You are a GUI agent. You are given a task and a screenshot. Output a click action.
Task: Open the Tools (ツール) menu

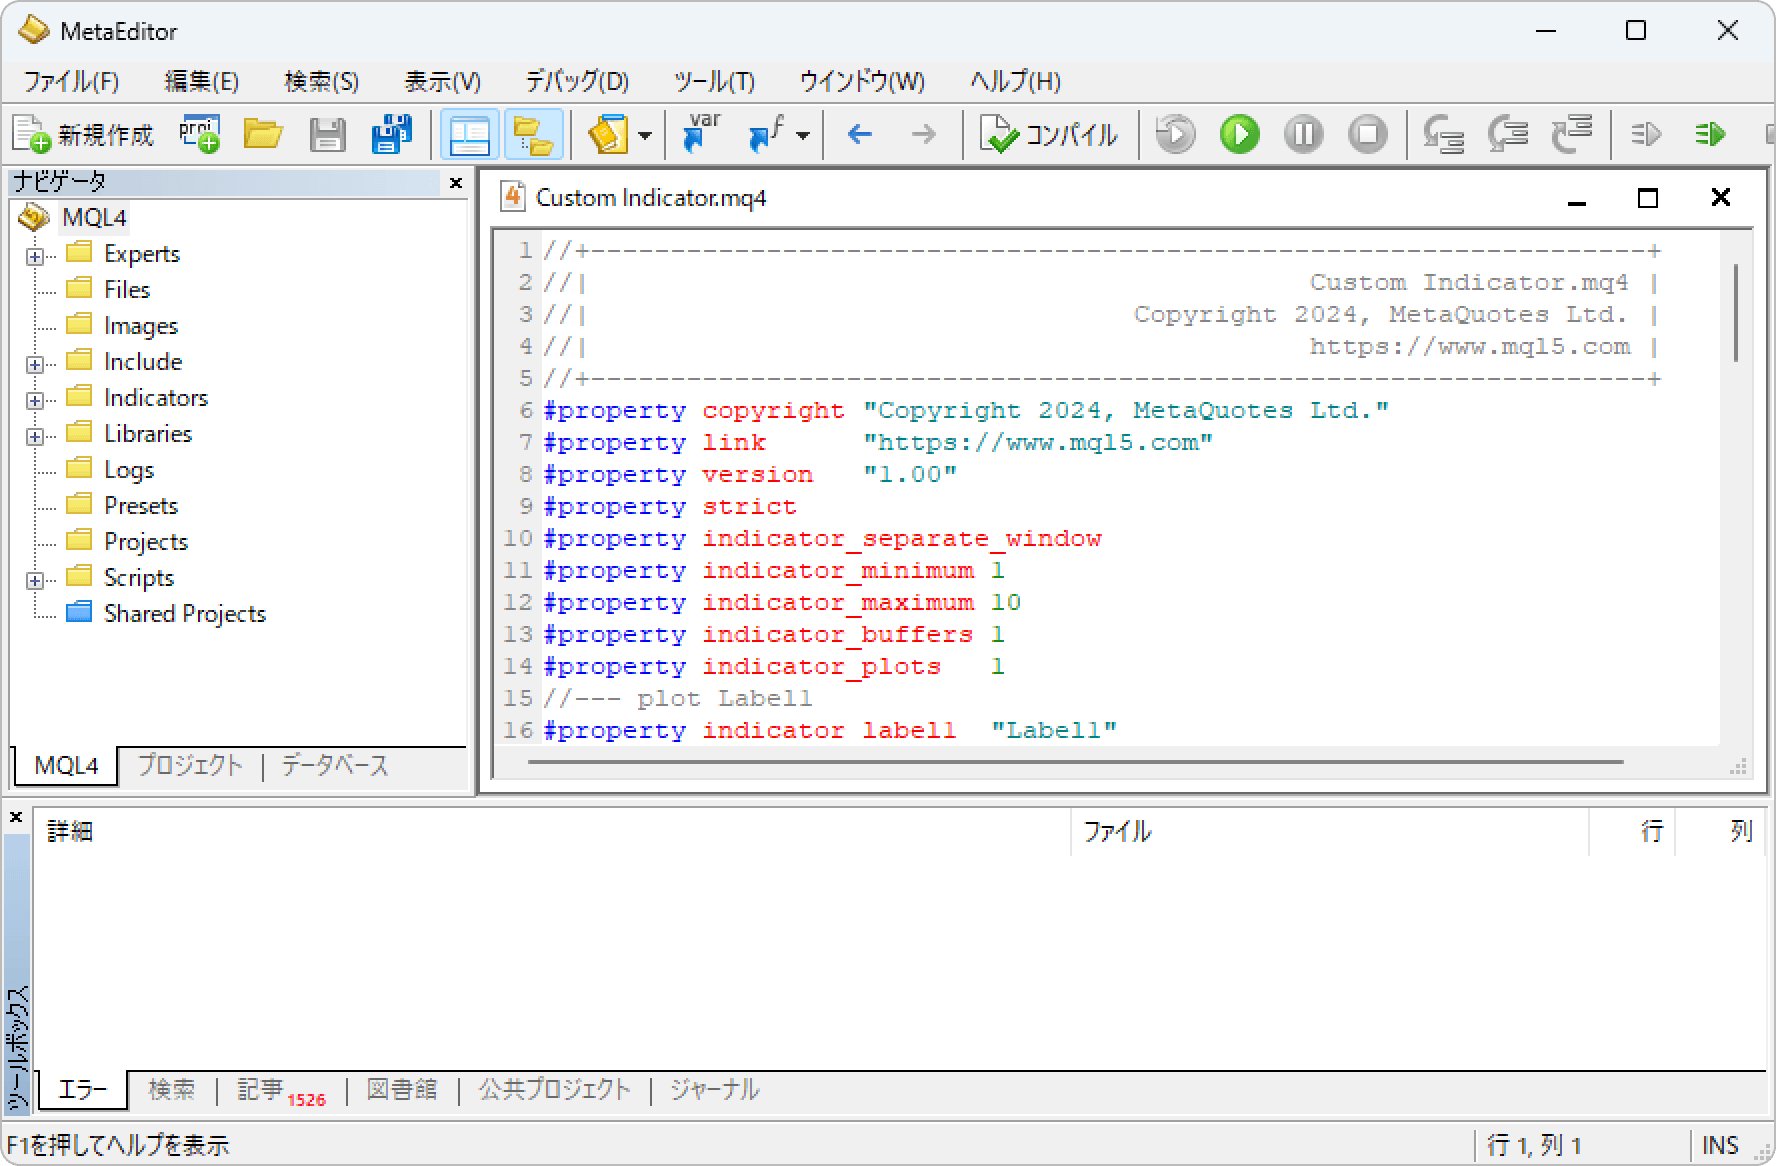(714, 81)
